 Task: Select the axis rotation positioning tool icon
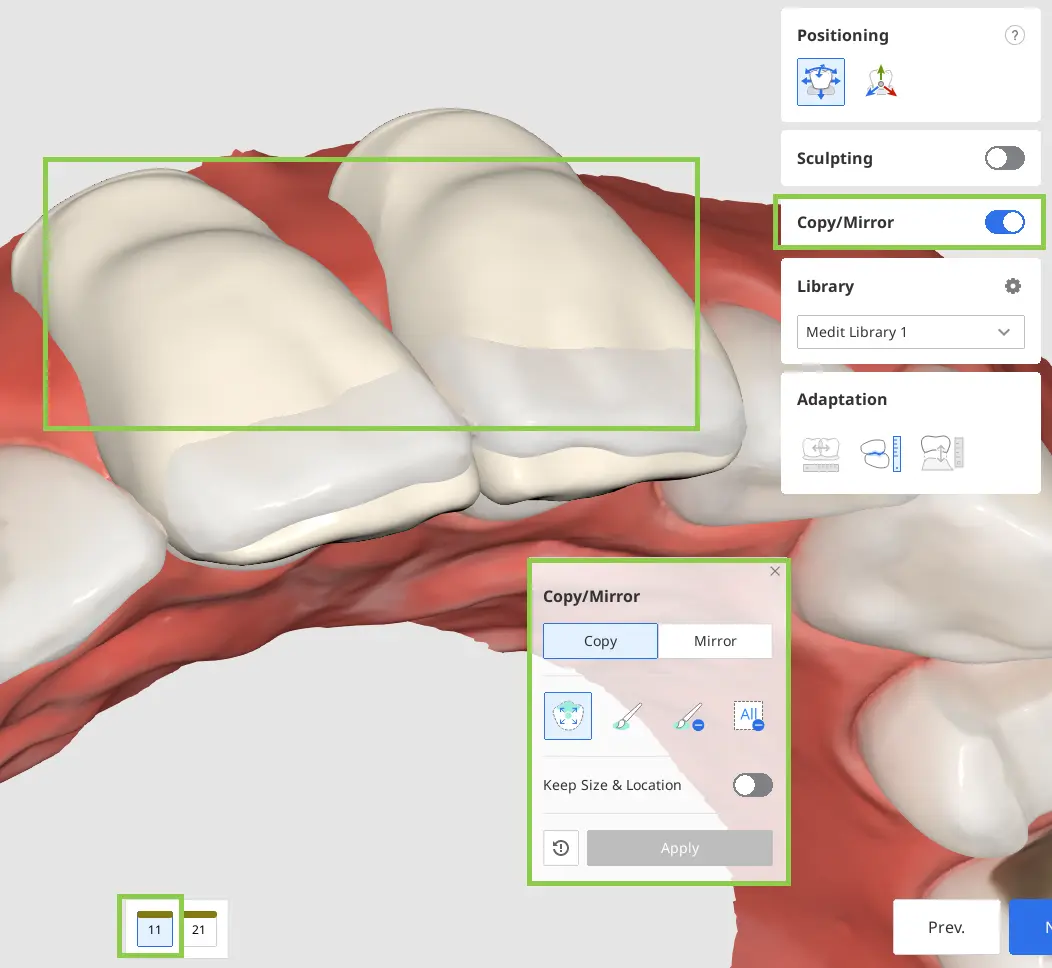(881, 82)
